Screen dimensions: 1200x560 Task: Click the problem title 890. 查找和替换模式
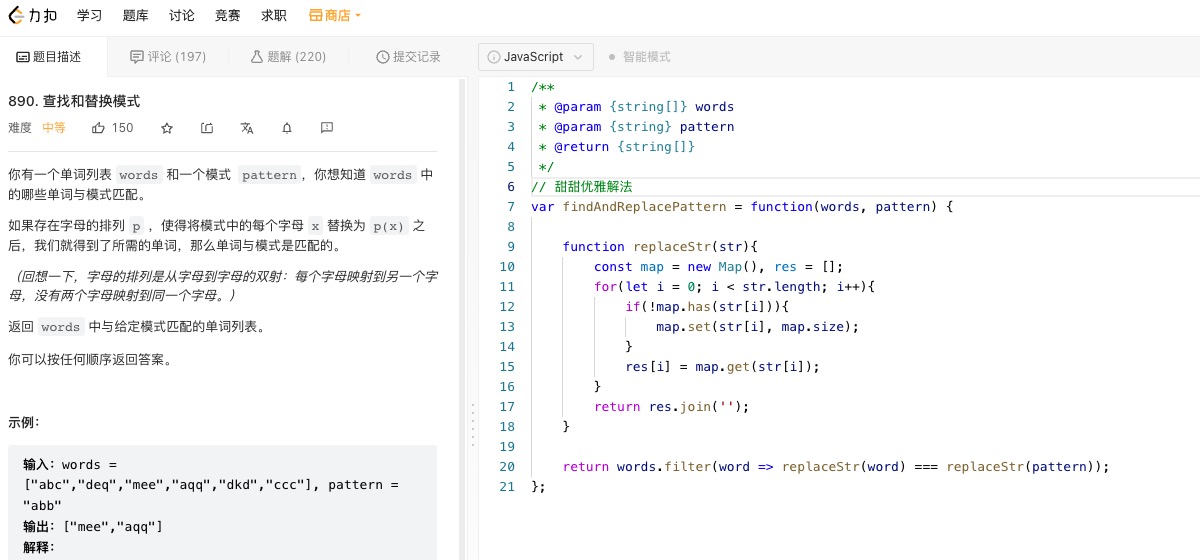pos(74,101)
